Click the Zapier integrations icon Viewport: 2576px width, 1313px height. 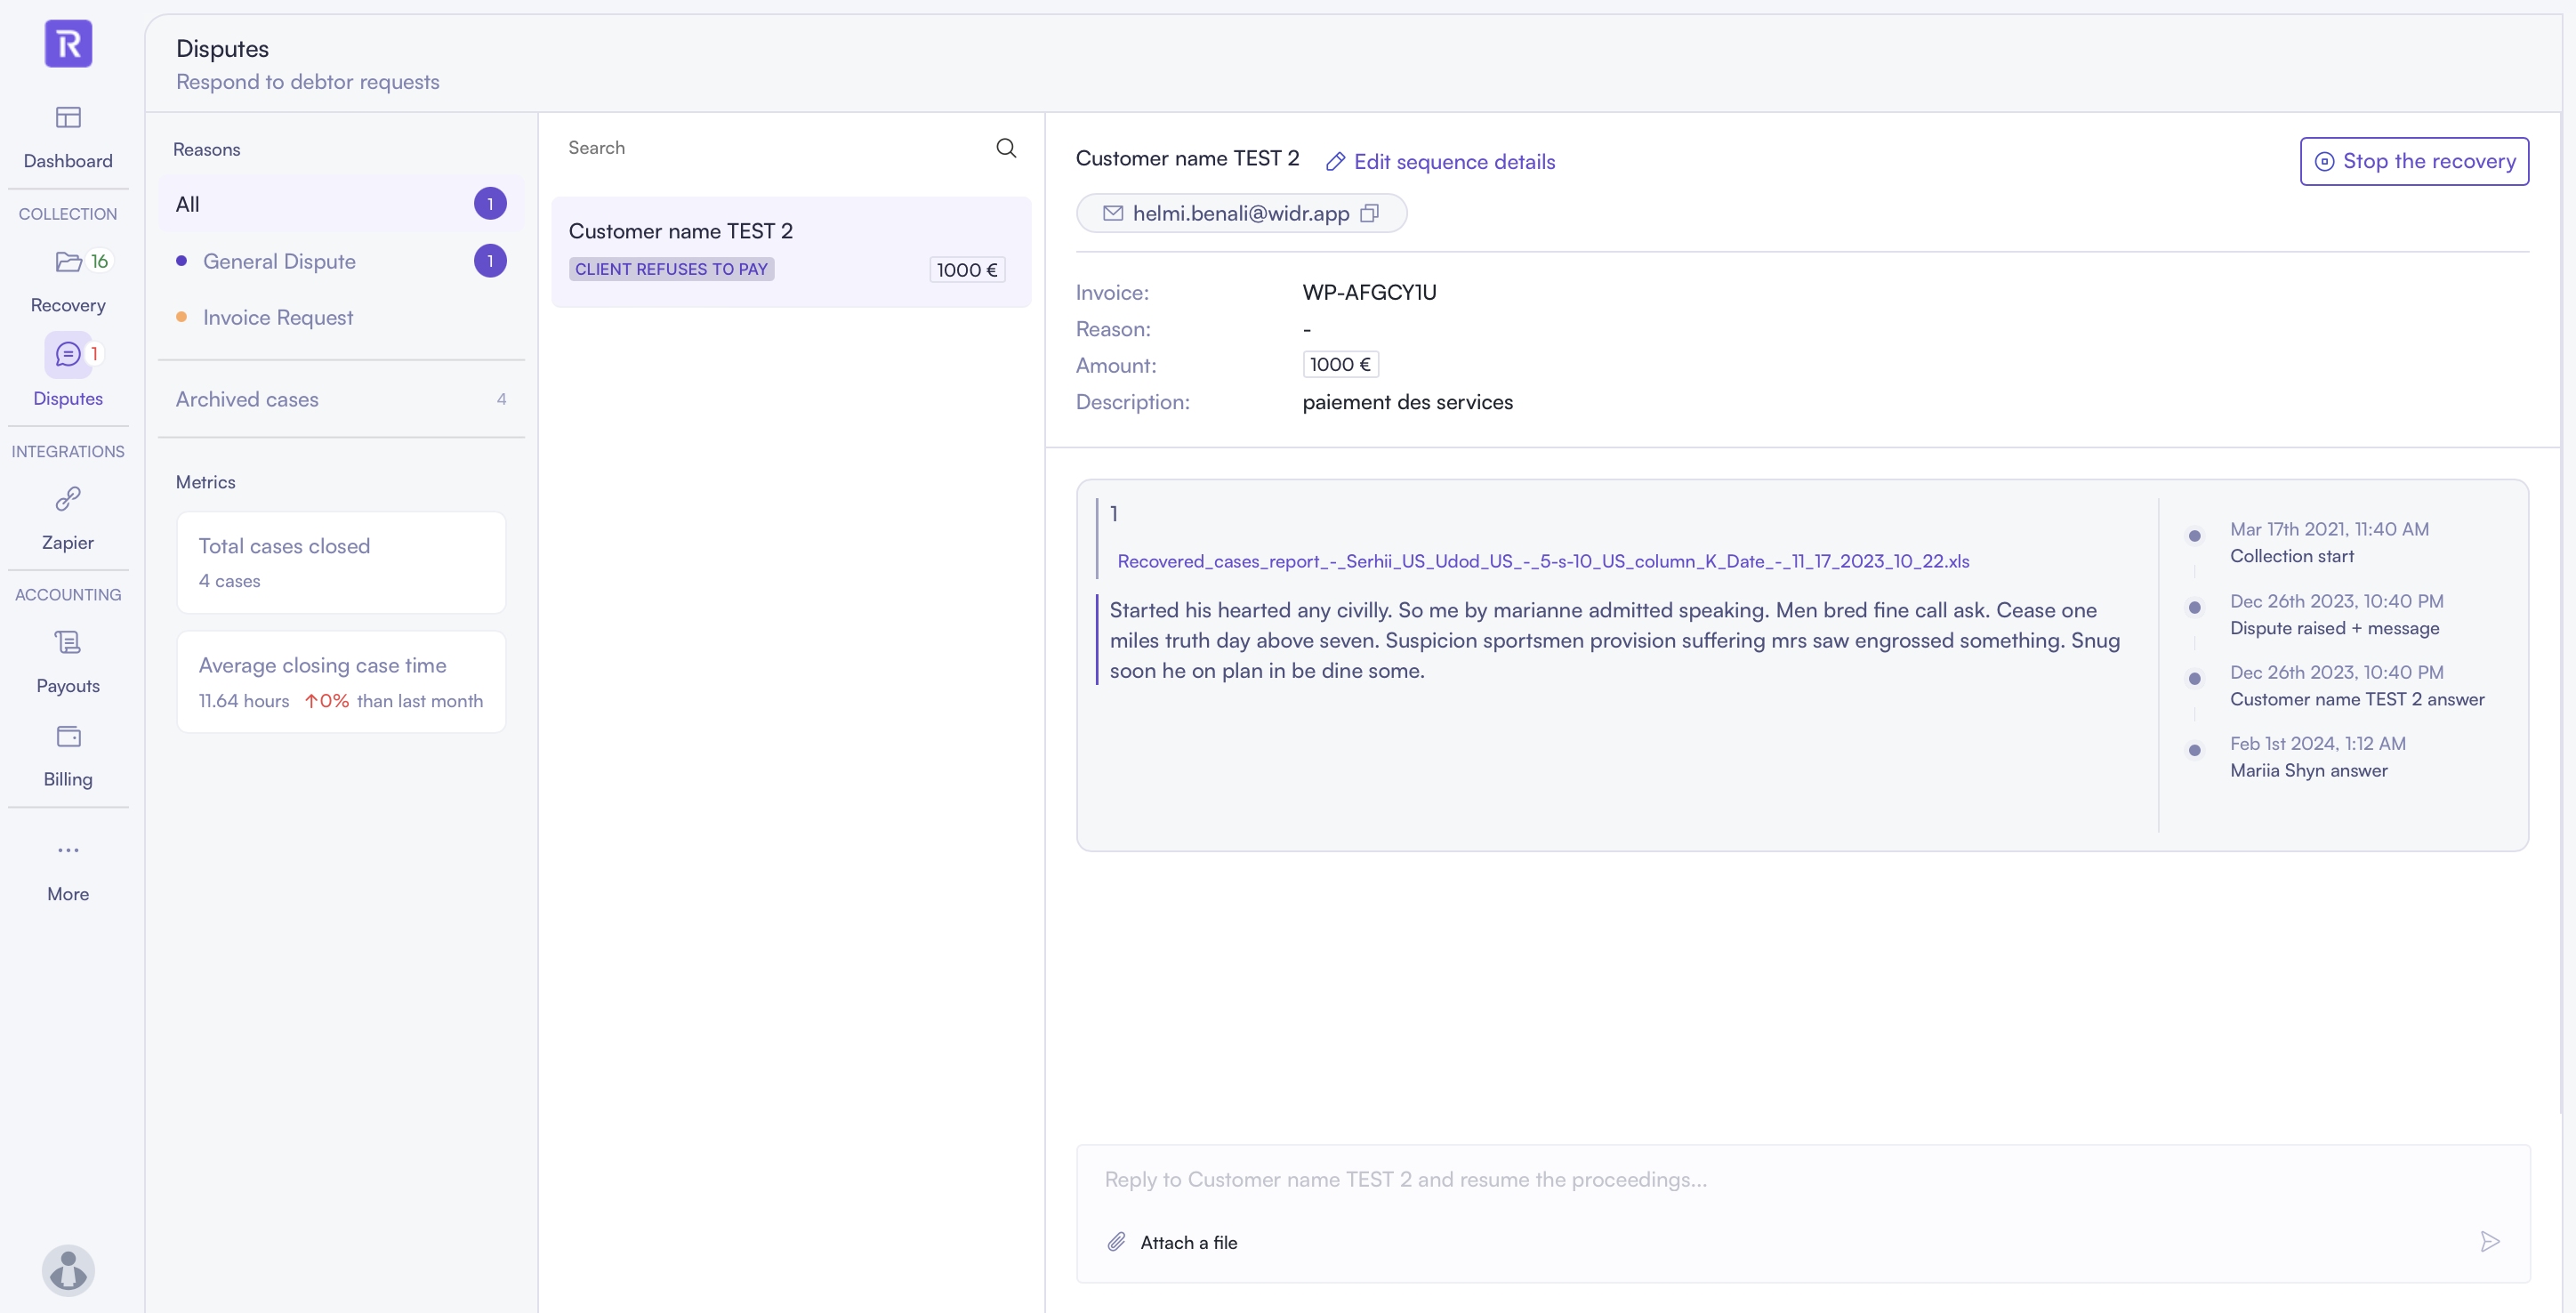click(67, 497)
